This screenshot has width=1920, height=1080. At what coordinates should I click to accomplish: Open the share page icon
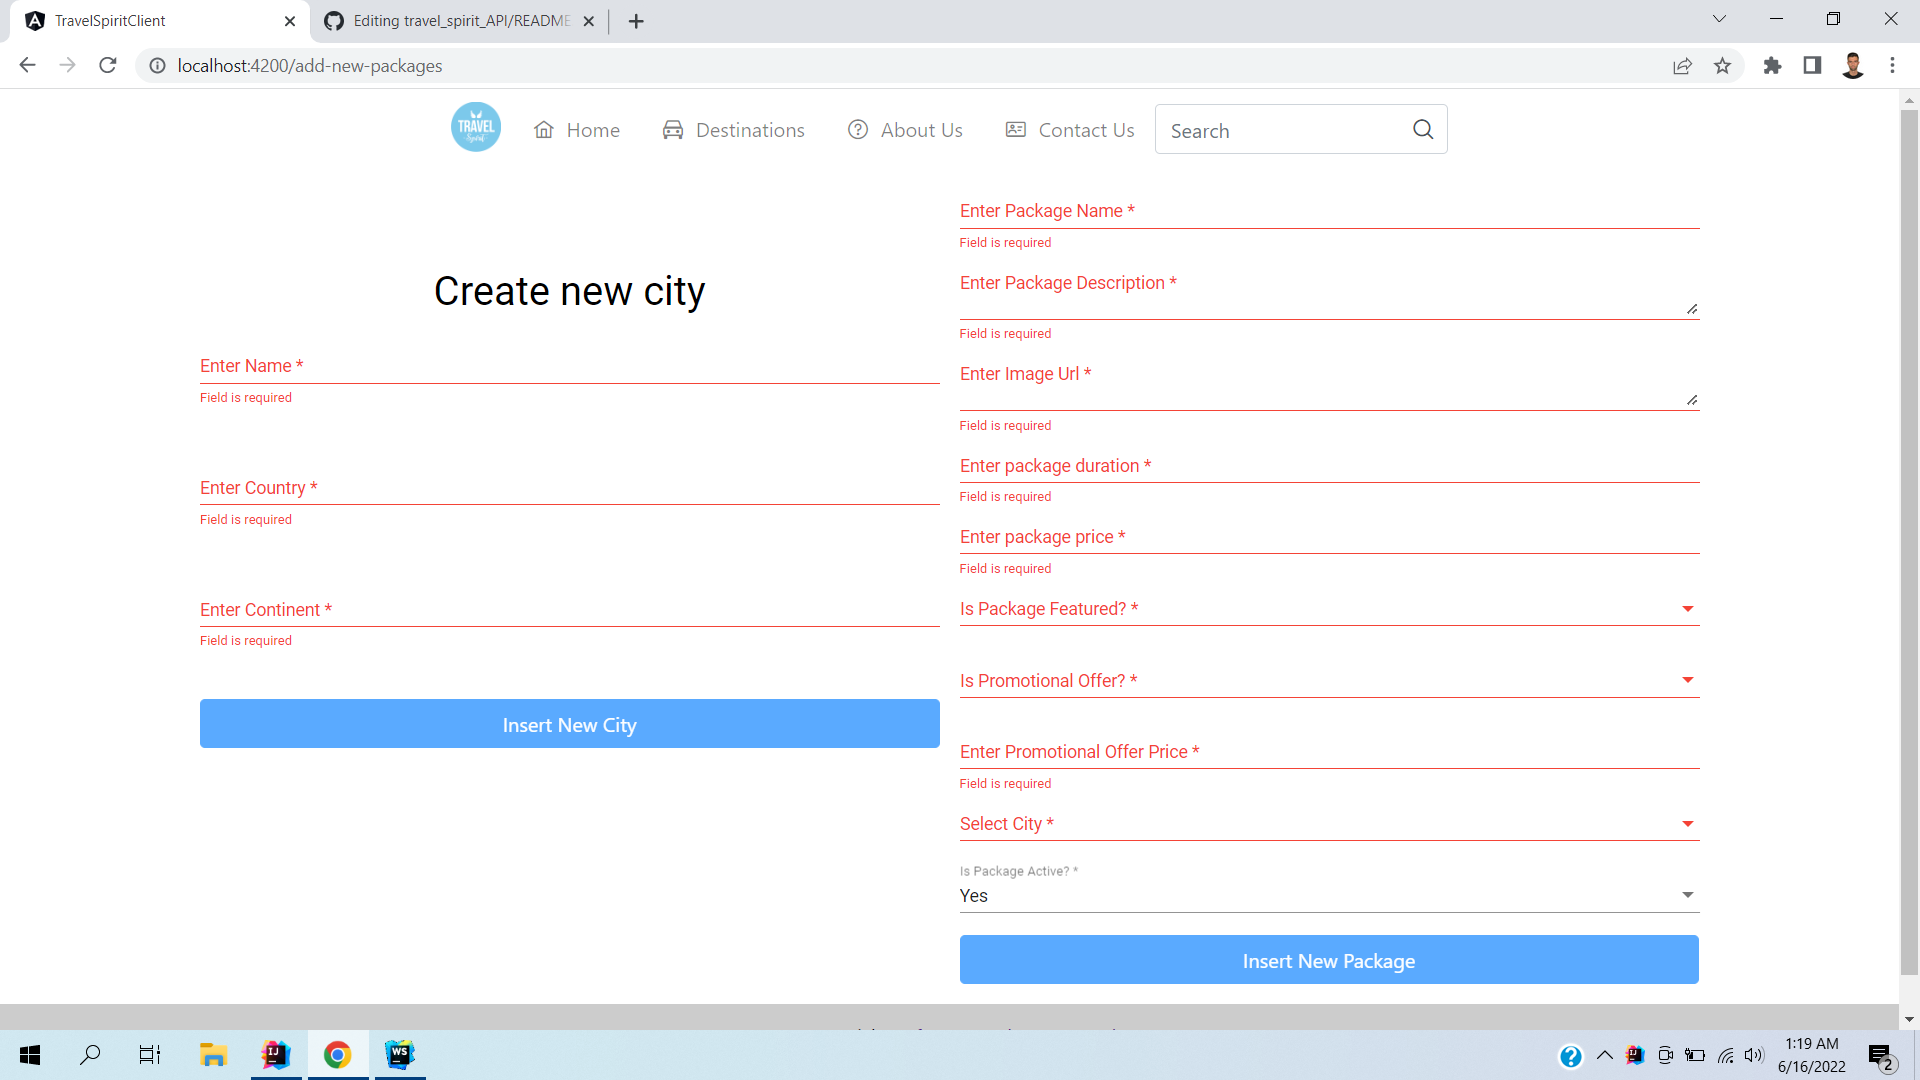(1682, 66)
